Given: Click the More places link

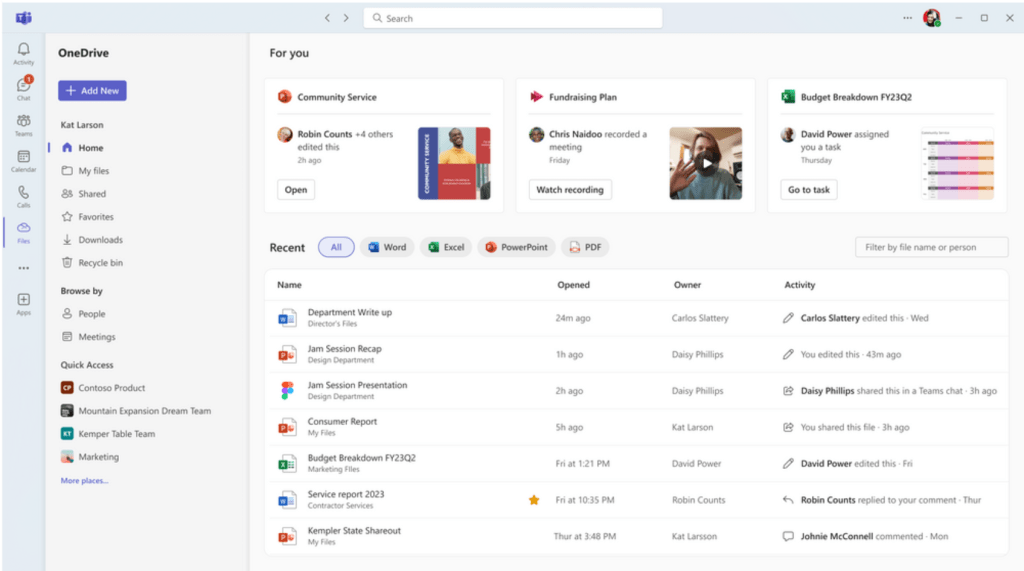Looking at the screenshot, I should [x=84, y=480].
